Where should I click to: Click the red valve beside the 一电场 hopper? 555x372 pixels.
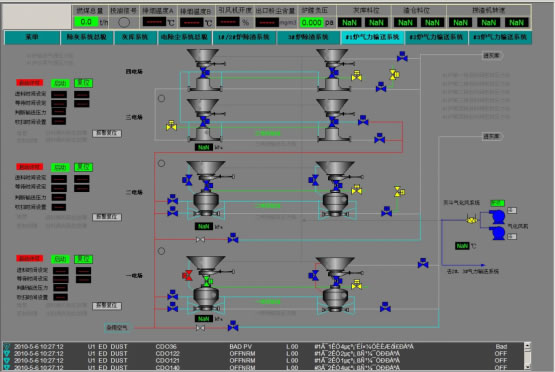point(187,275)
